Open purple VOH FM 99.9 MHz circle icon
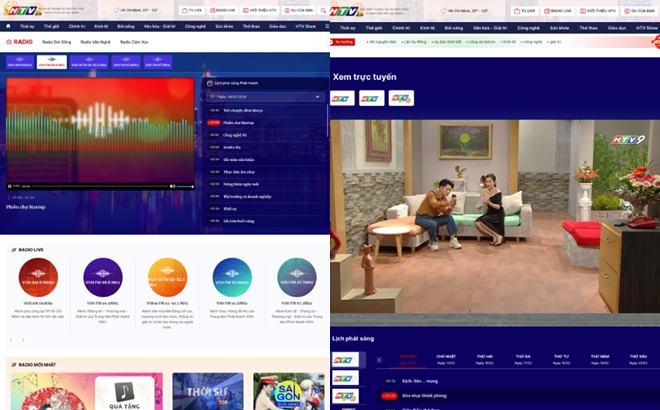Screen dimensions: 660x410 coord(103,277)
